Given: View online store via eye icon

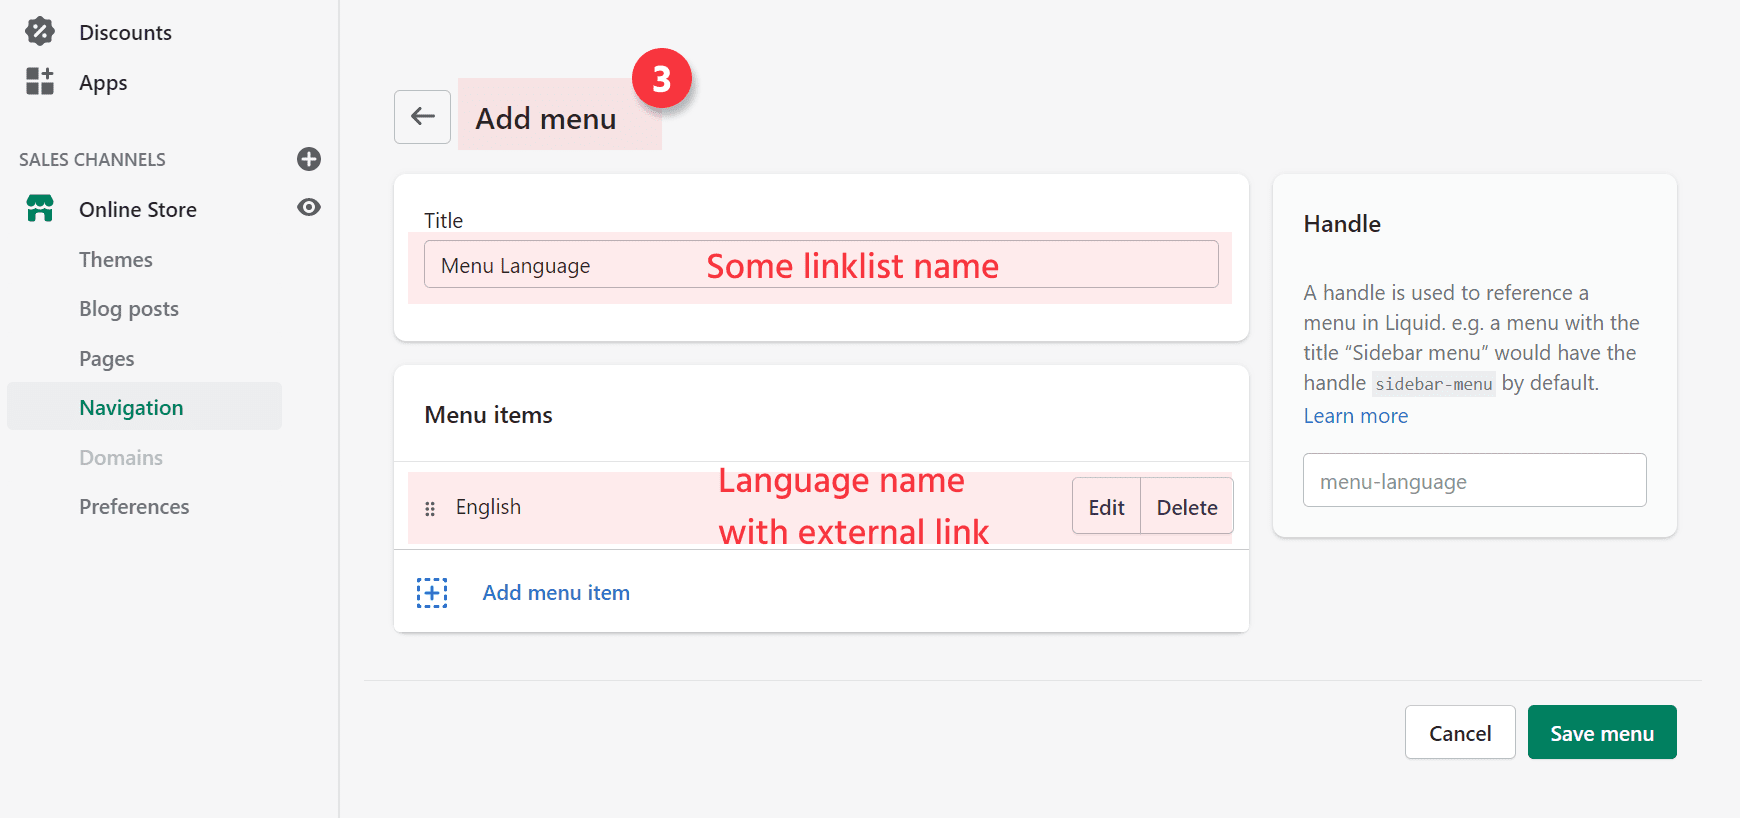Looking at the screenshot, I should point(309,207).
